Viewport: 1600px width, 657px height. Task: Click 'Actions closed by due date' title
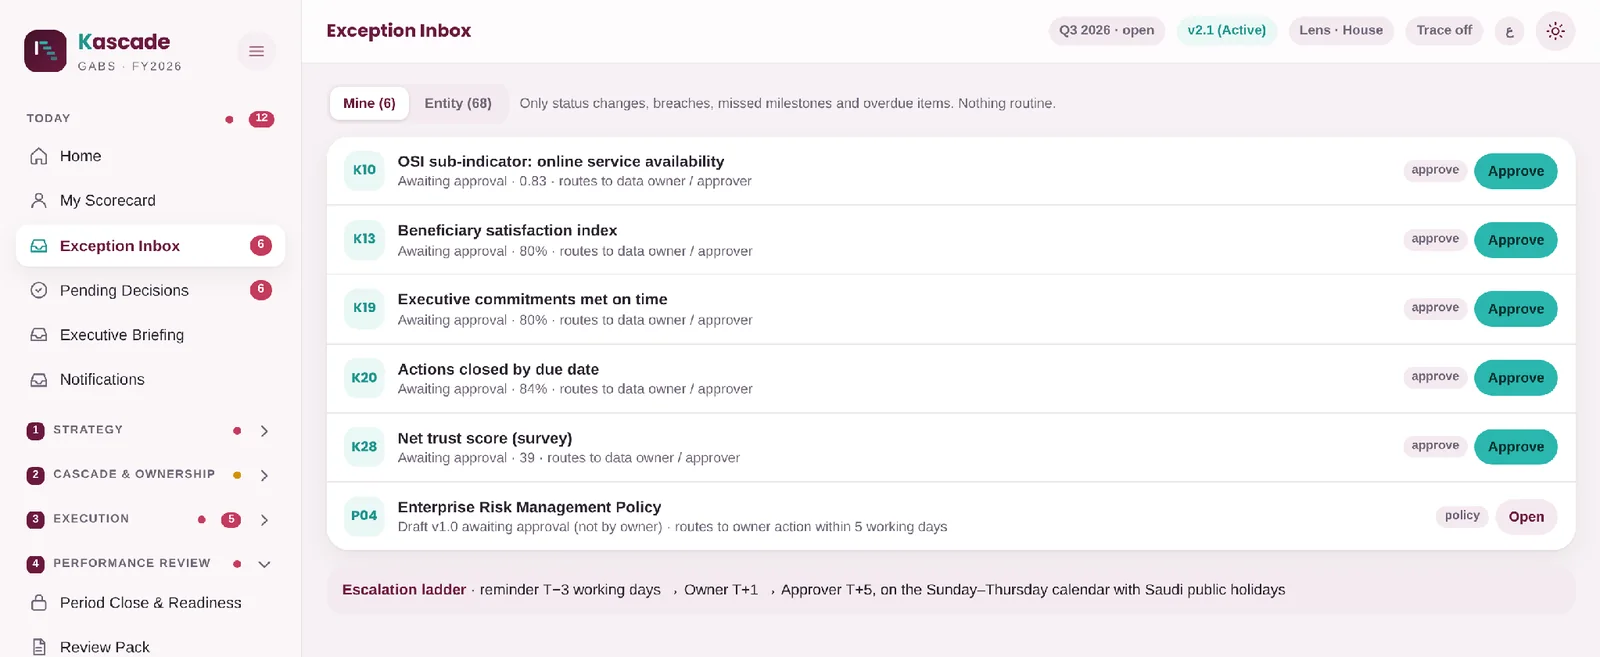[x=498, y=369]
